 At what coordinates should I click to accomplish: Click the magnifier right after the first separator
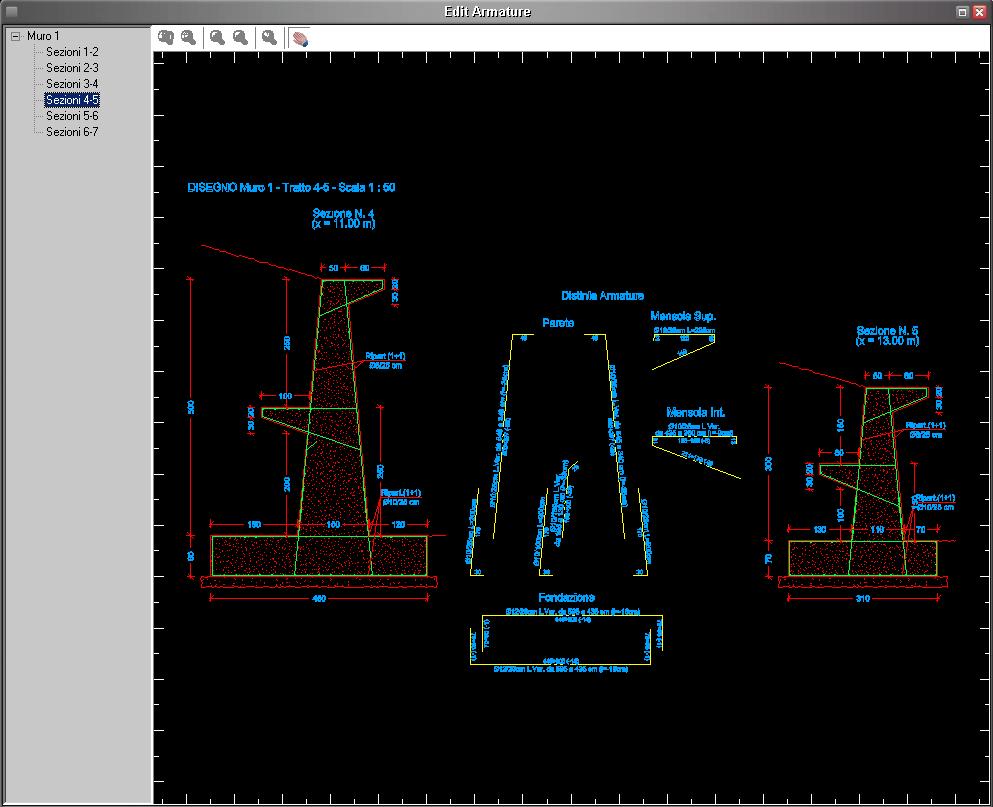click(217, 38)
